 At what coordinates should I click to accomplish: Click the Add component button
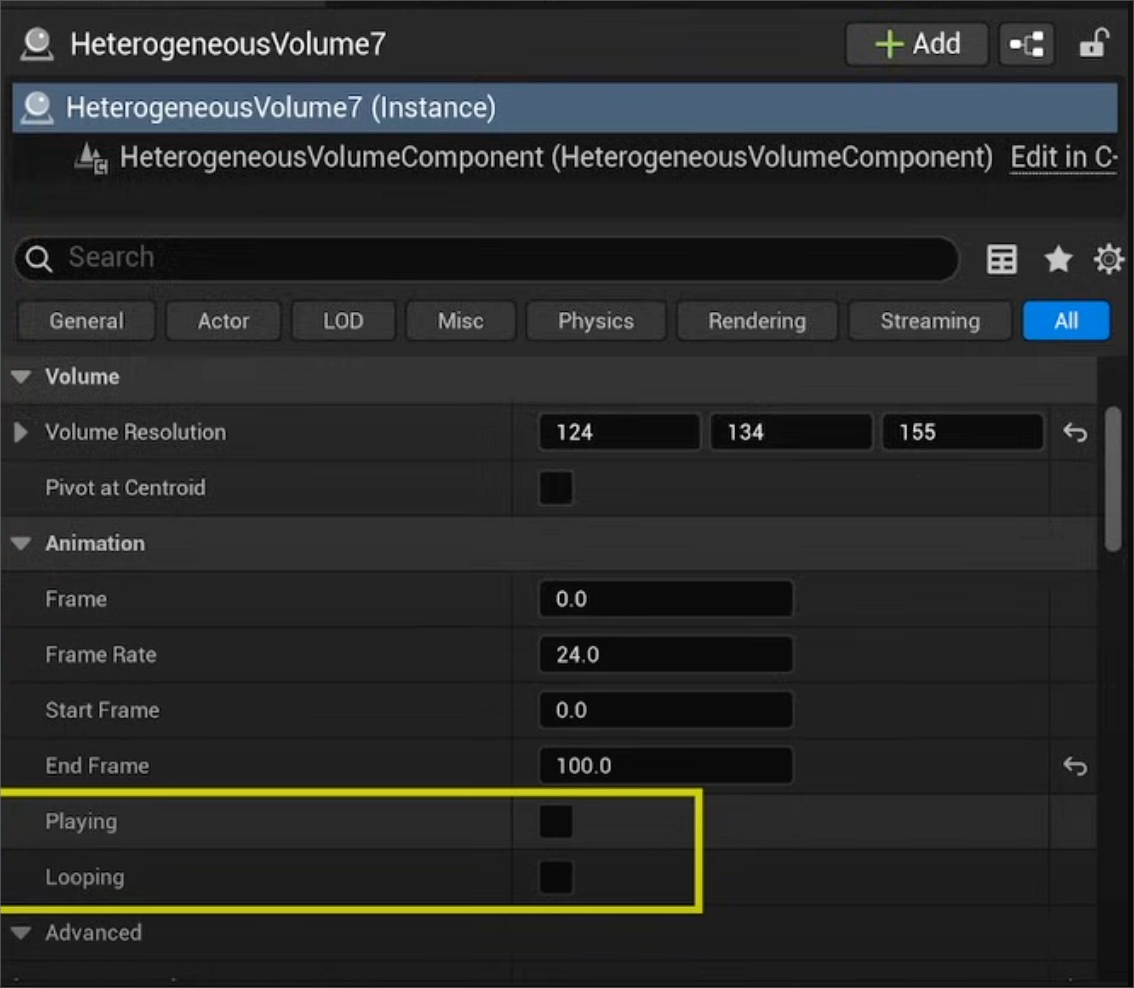click(917, 44)
